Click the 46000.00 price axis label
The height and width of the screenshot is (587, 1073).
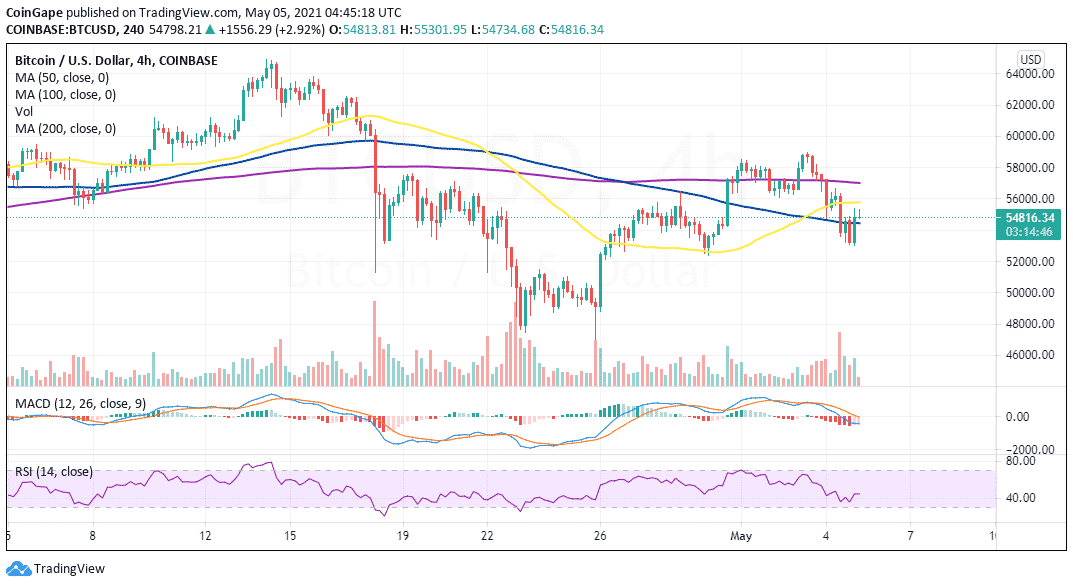1029,355
